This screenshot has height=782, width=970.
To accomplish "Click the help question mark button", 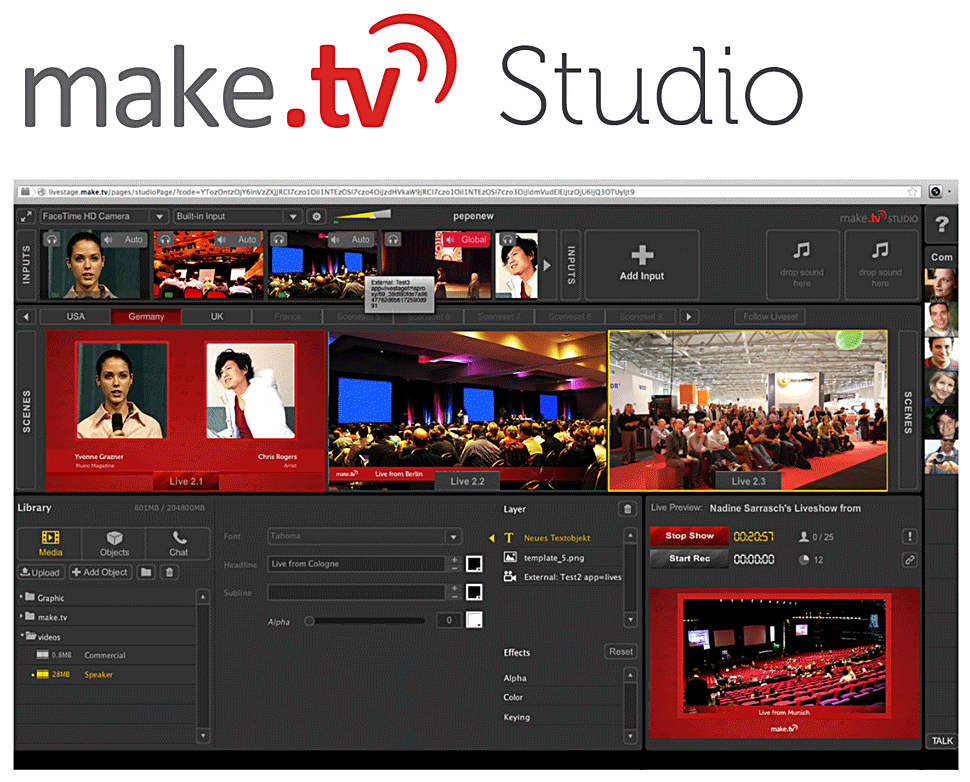I will [x=940, y=224].
